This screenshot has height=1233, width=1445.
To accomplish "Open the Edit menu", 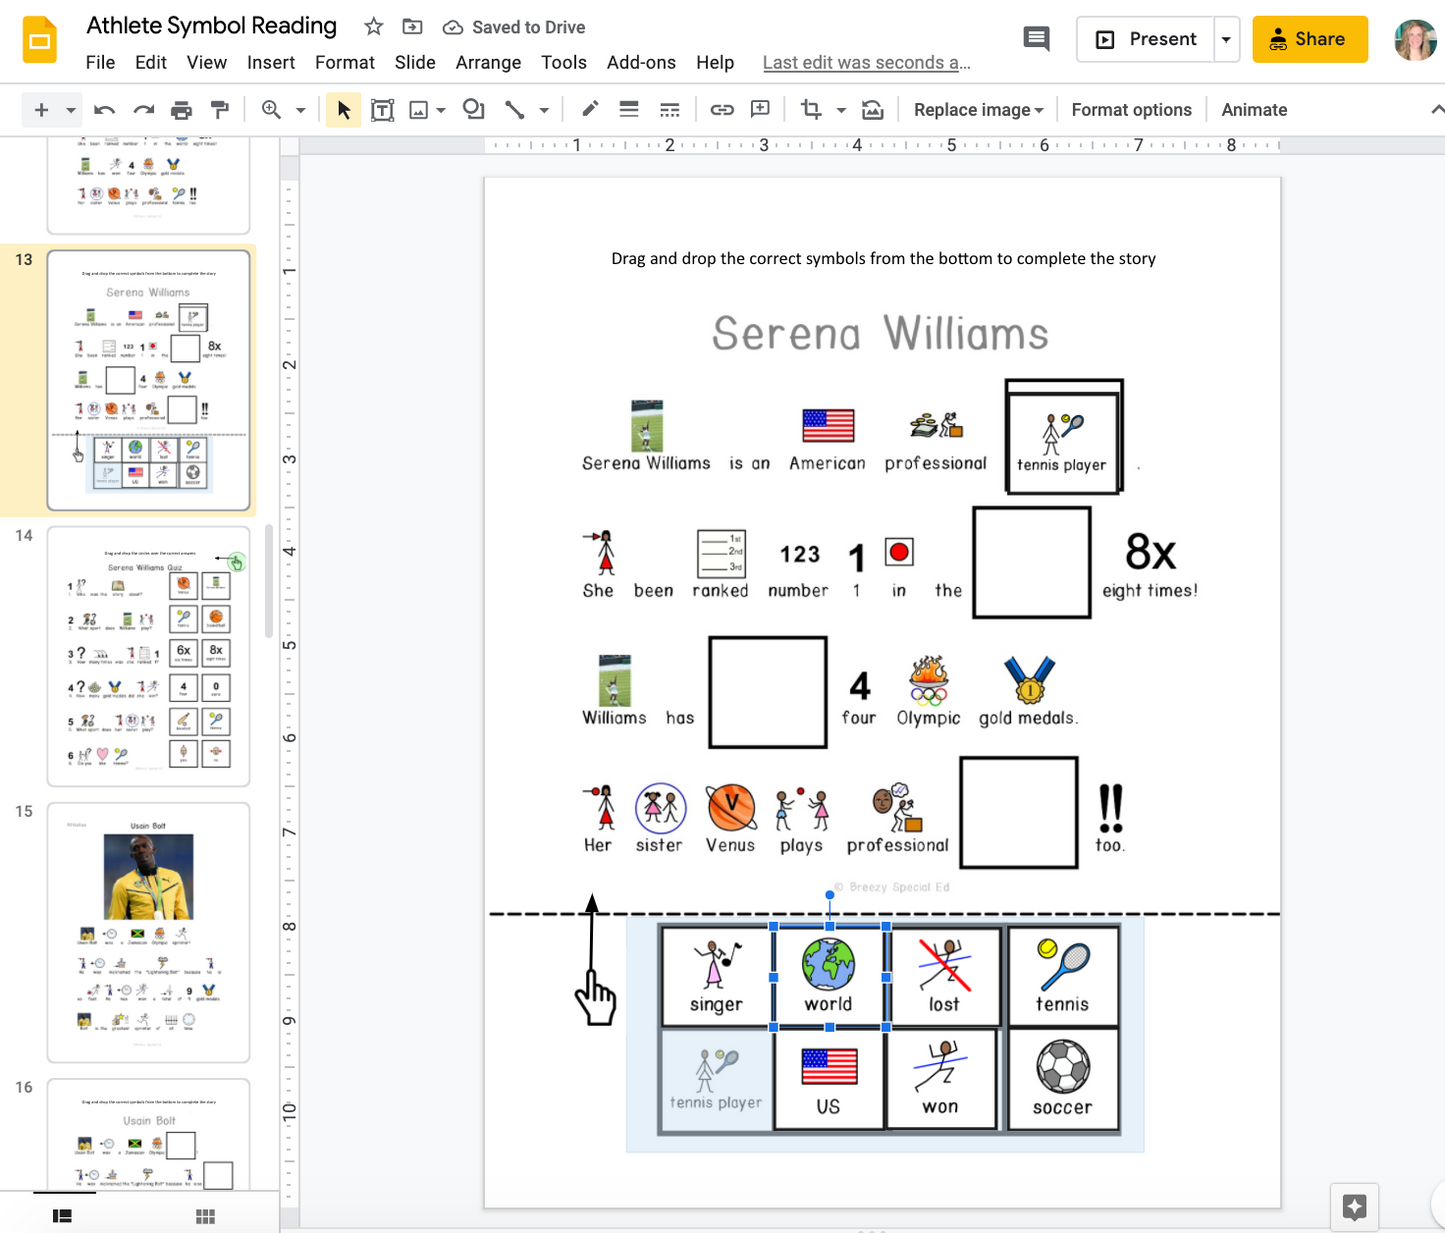I will pos(151,62).
